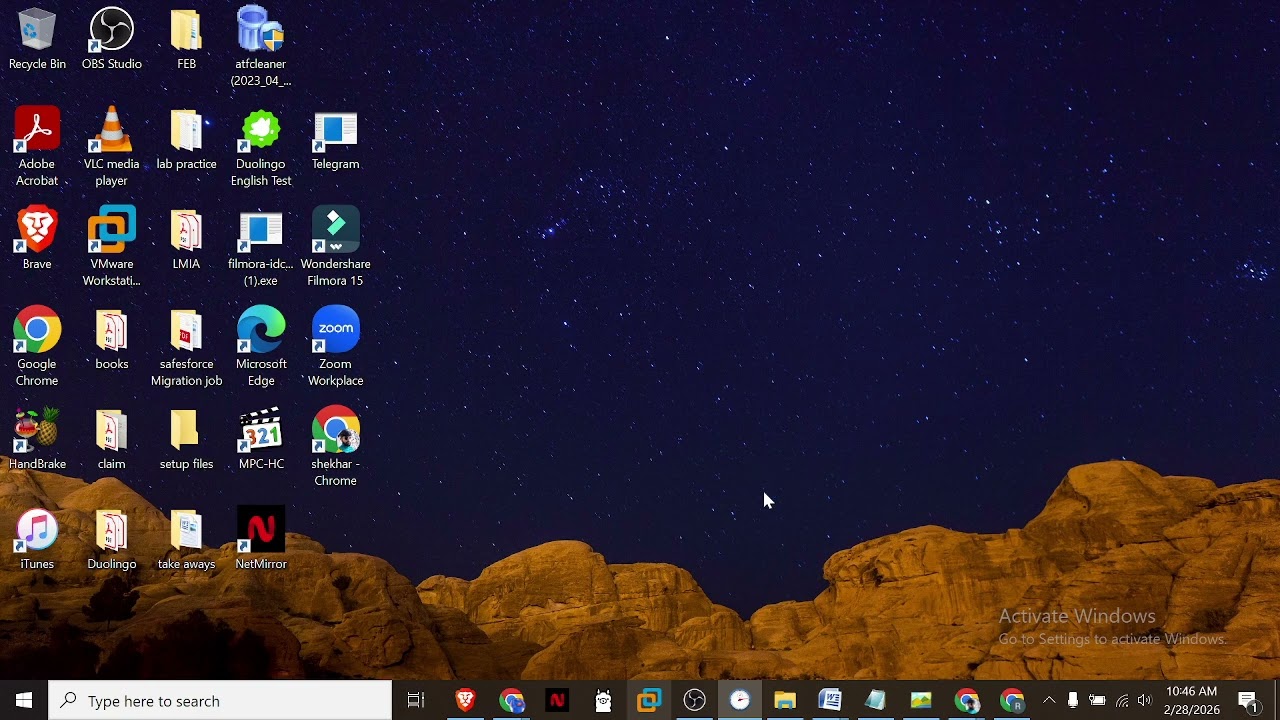Open the Wi-Fi network tray icon

tap(1122, 701)
